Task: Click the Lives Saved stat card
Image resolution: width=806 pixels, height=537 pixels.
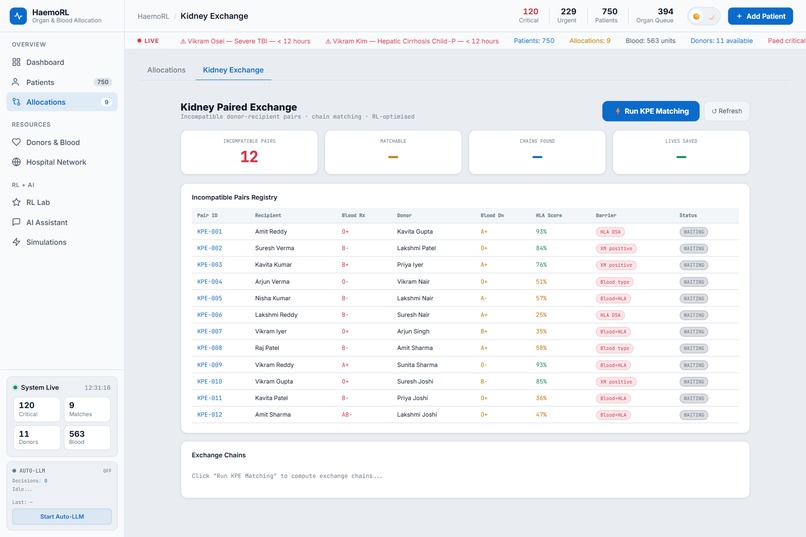Action: tap(681, 152)
